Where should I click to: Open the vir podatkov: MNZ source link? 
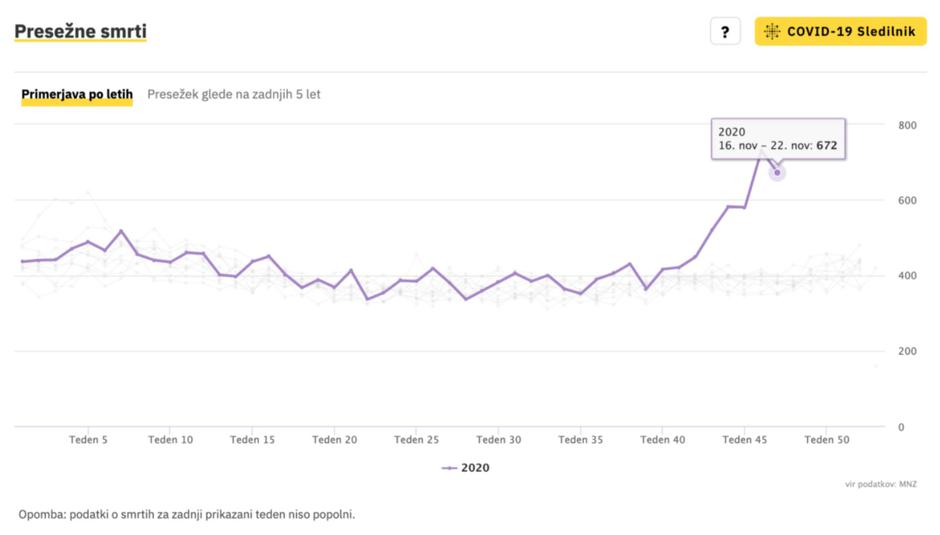878,485
